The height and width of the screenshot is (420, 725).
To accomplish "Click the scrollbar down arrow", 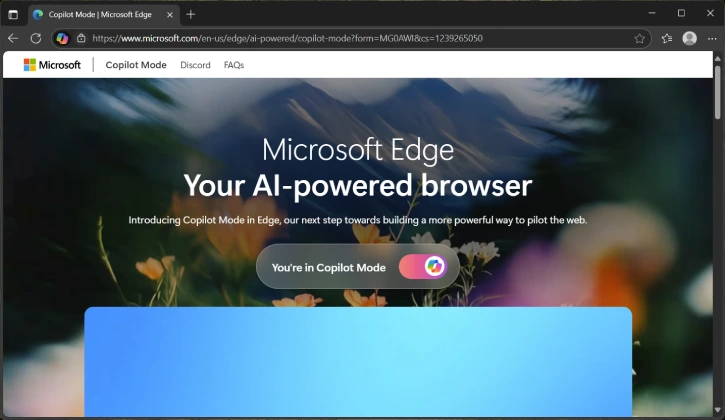I will click(x=718, y=410).
